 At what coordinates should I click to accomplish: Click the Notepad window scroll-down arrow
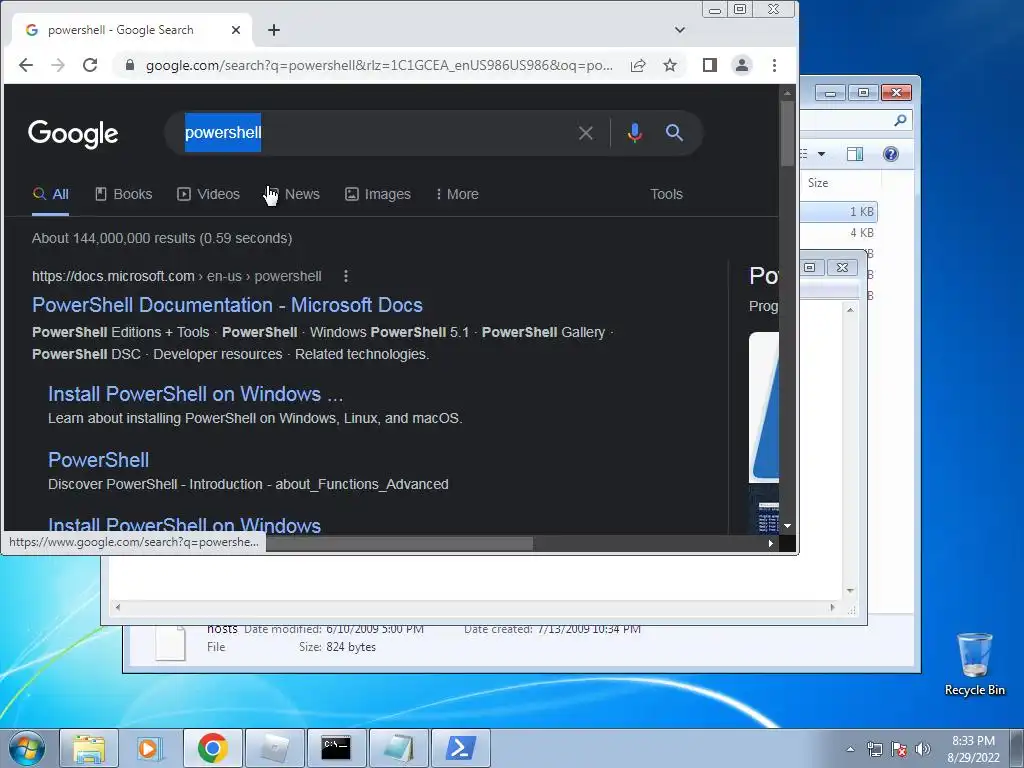tap(850, 590)
